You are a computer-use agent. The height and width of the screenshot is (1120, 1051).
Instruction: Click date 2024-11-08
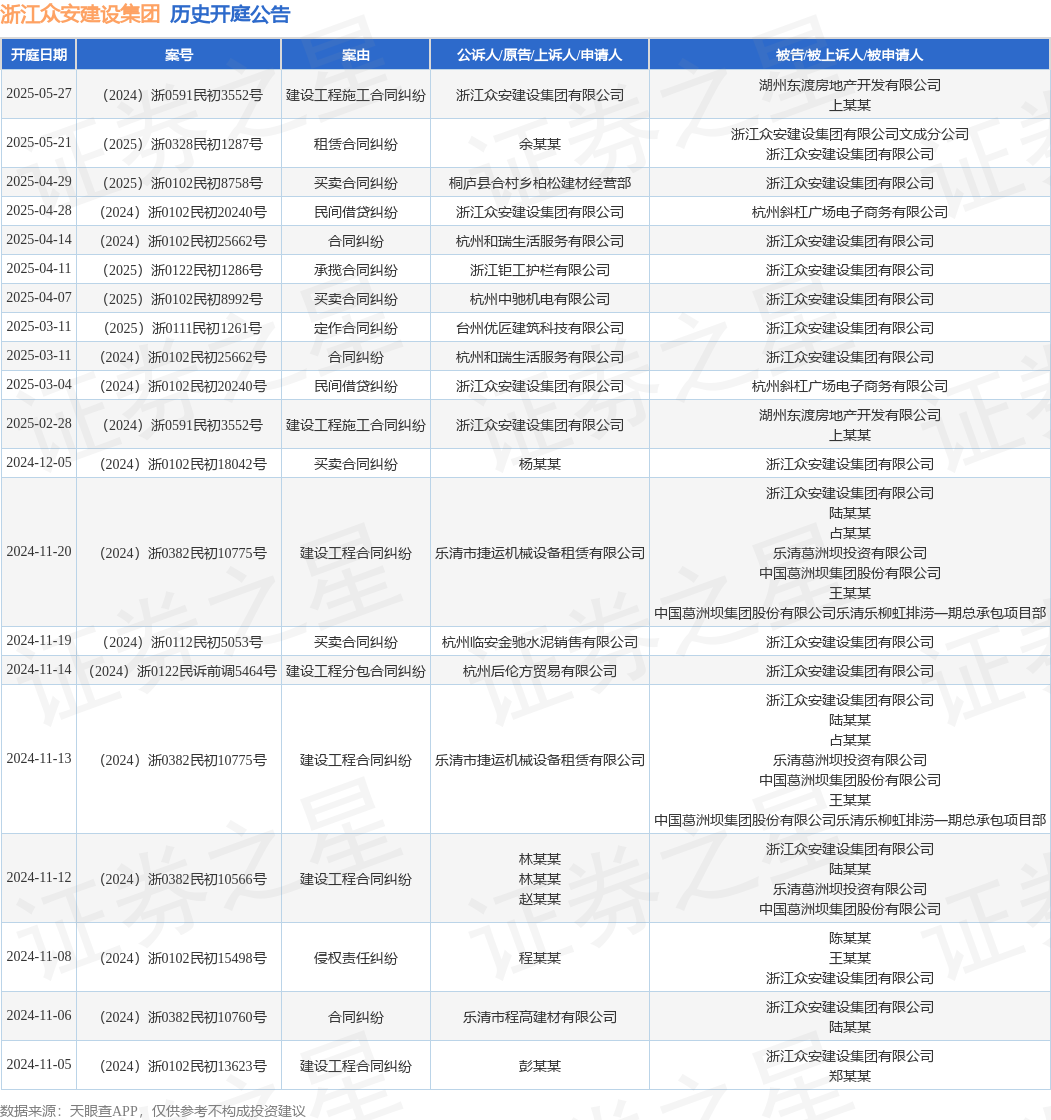pos(39,957)
